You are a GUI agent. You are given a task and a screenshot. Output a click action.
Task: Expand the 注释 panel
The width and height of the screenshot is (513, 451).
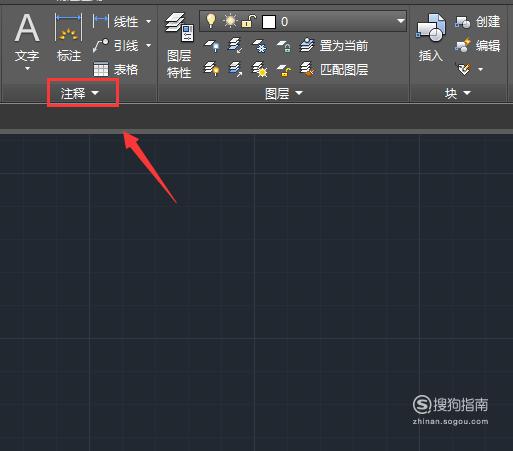click(x=80, y=93)
